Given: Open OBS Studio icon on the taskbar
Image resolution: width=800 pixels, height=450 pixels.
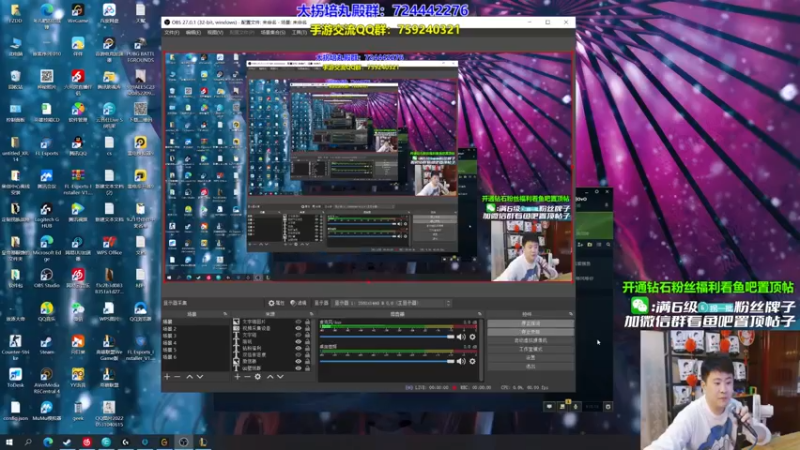Looking at the screenshot, I should pos(184,442).
